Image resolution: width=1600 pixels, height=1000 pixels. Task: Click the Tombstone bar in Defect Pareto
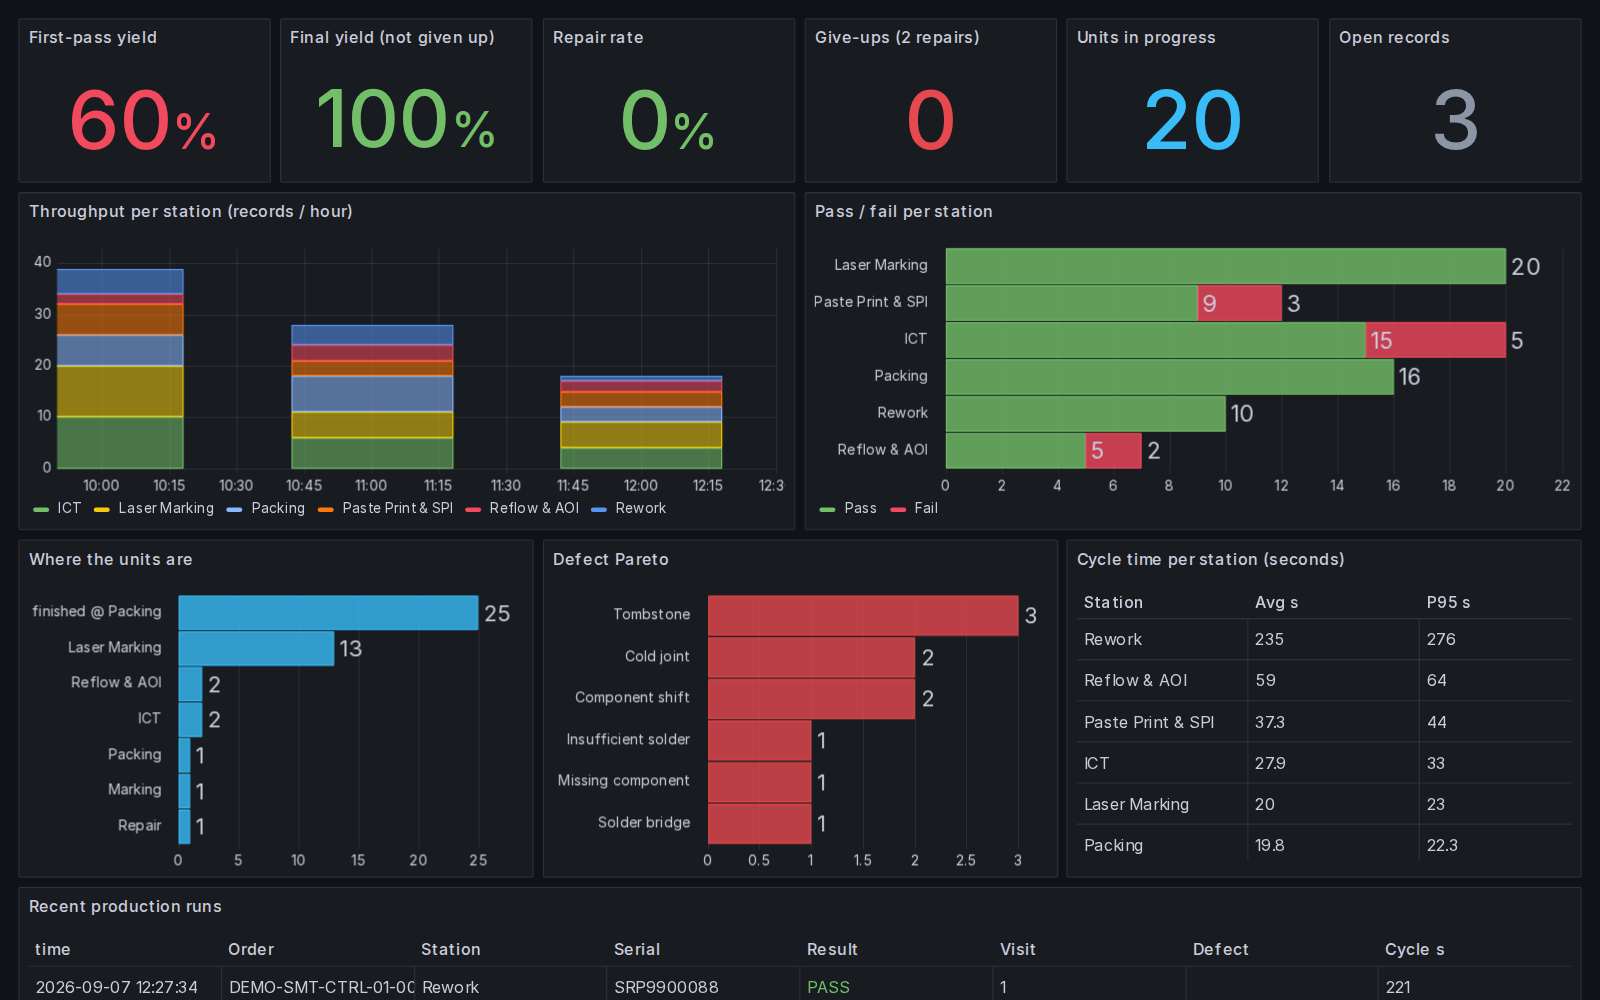(863, 615)
